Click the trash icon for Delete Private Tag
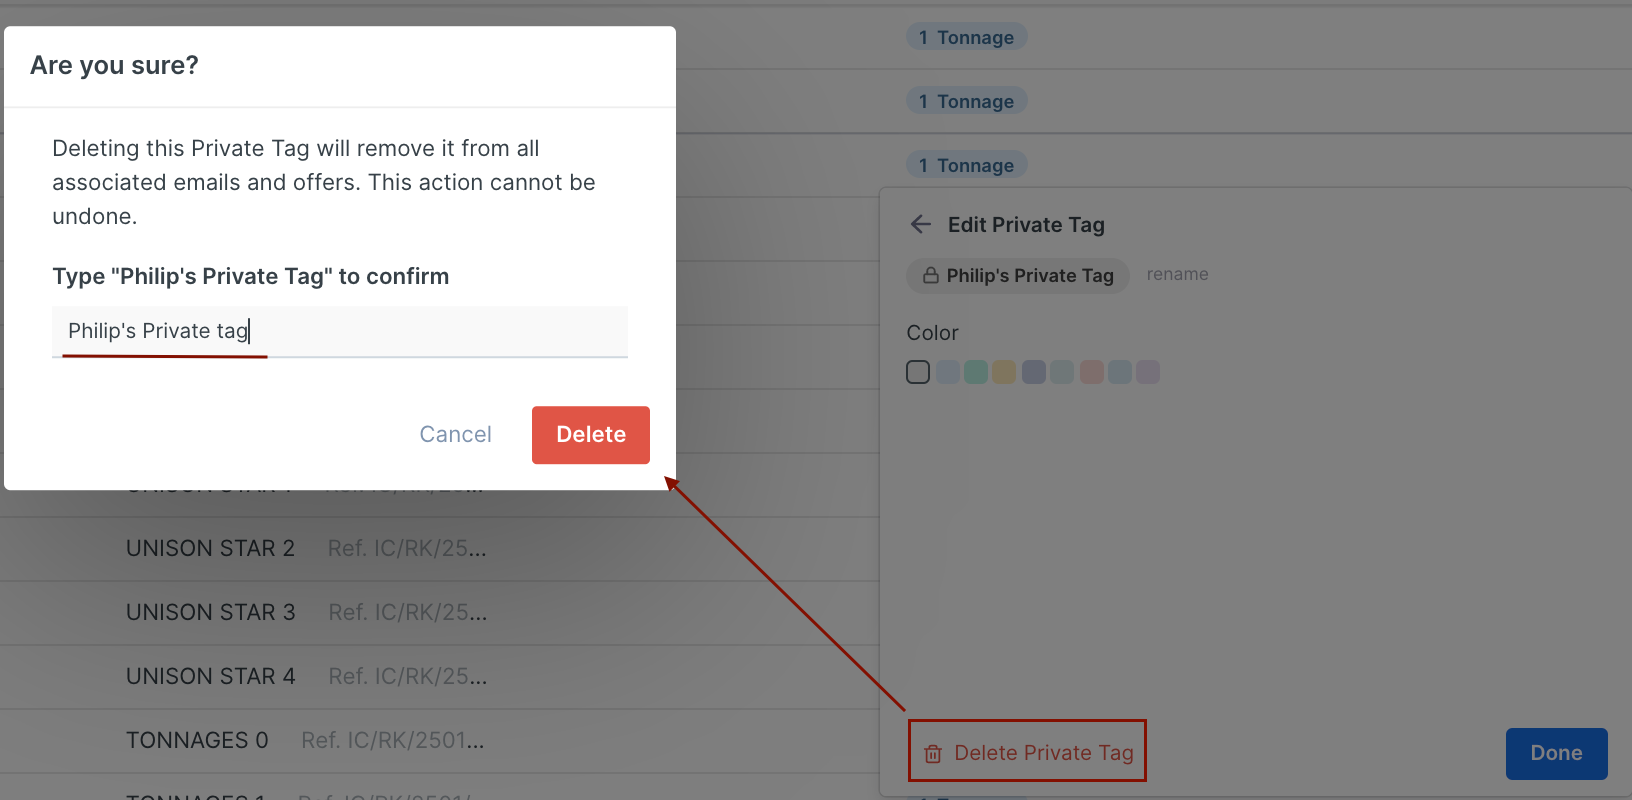 click(933, 754)
